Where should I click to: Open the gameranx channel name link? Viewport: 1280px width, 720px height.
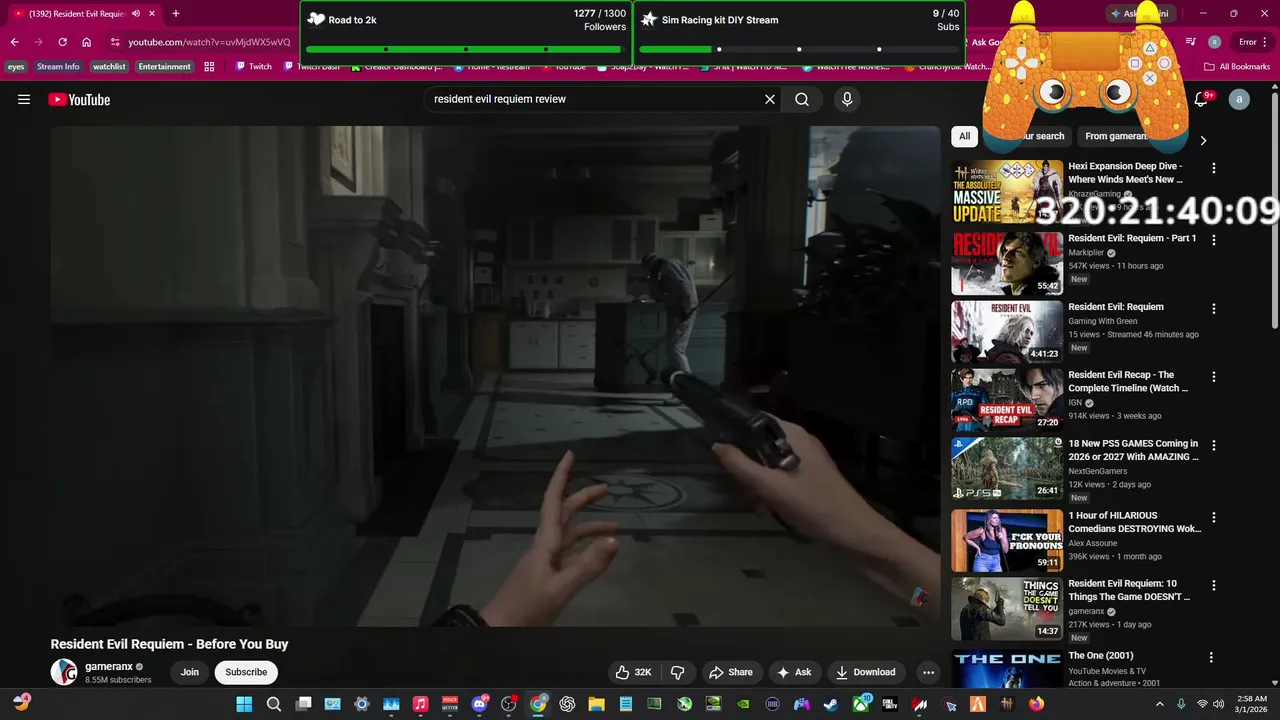109,666
